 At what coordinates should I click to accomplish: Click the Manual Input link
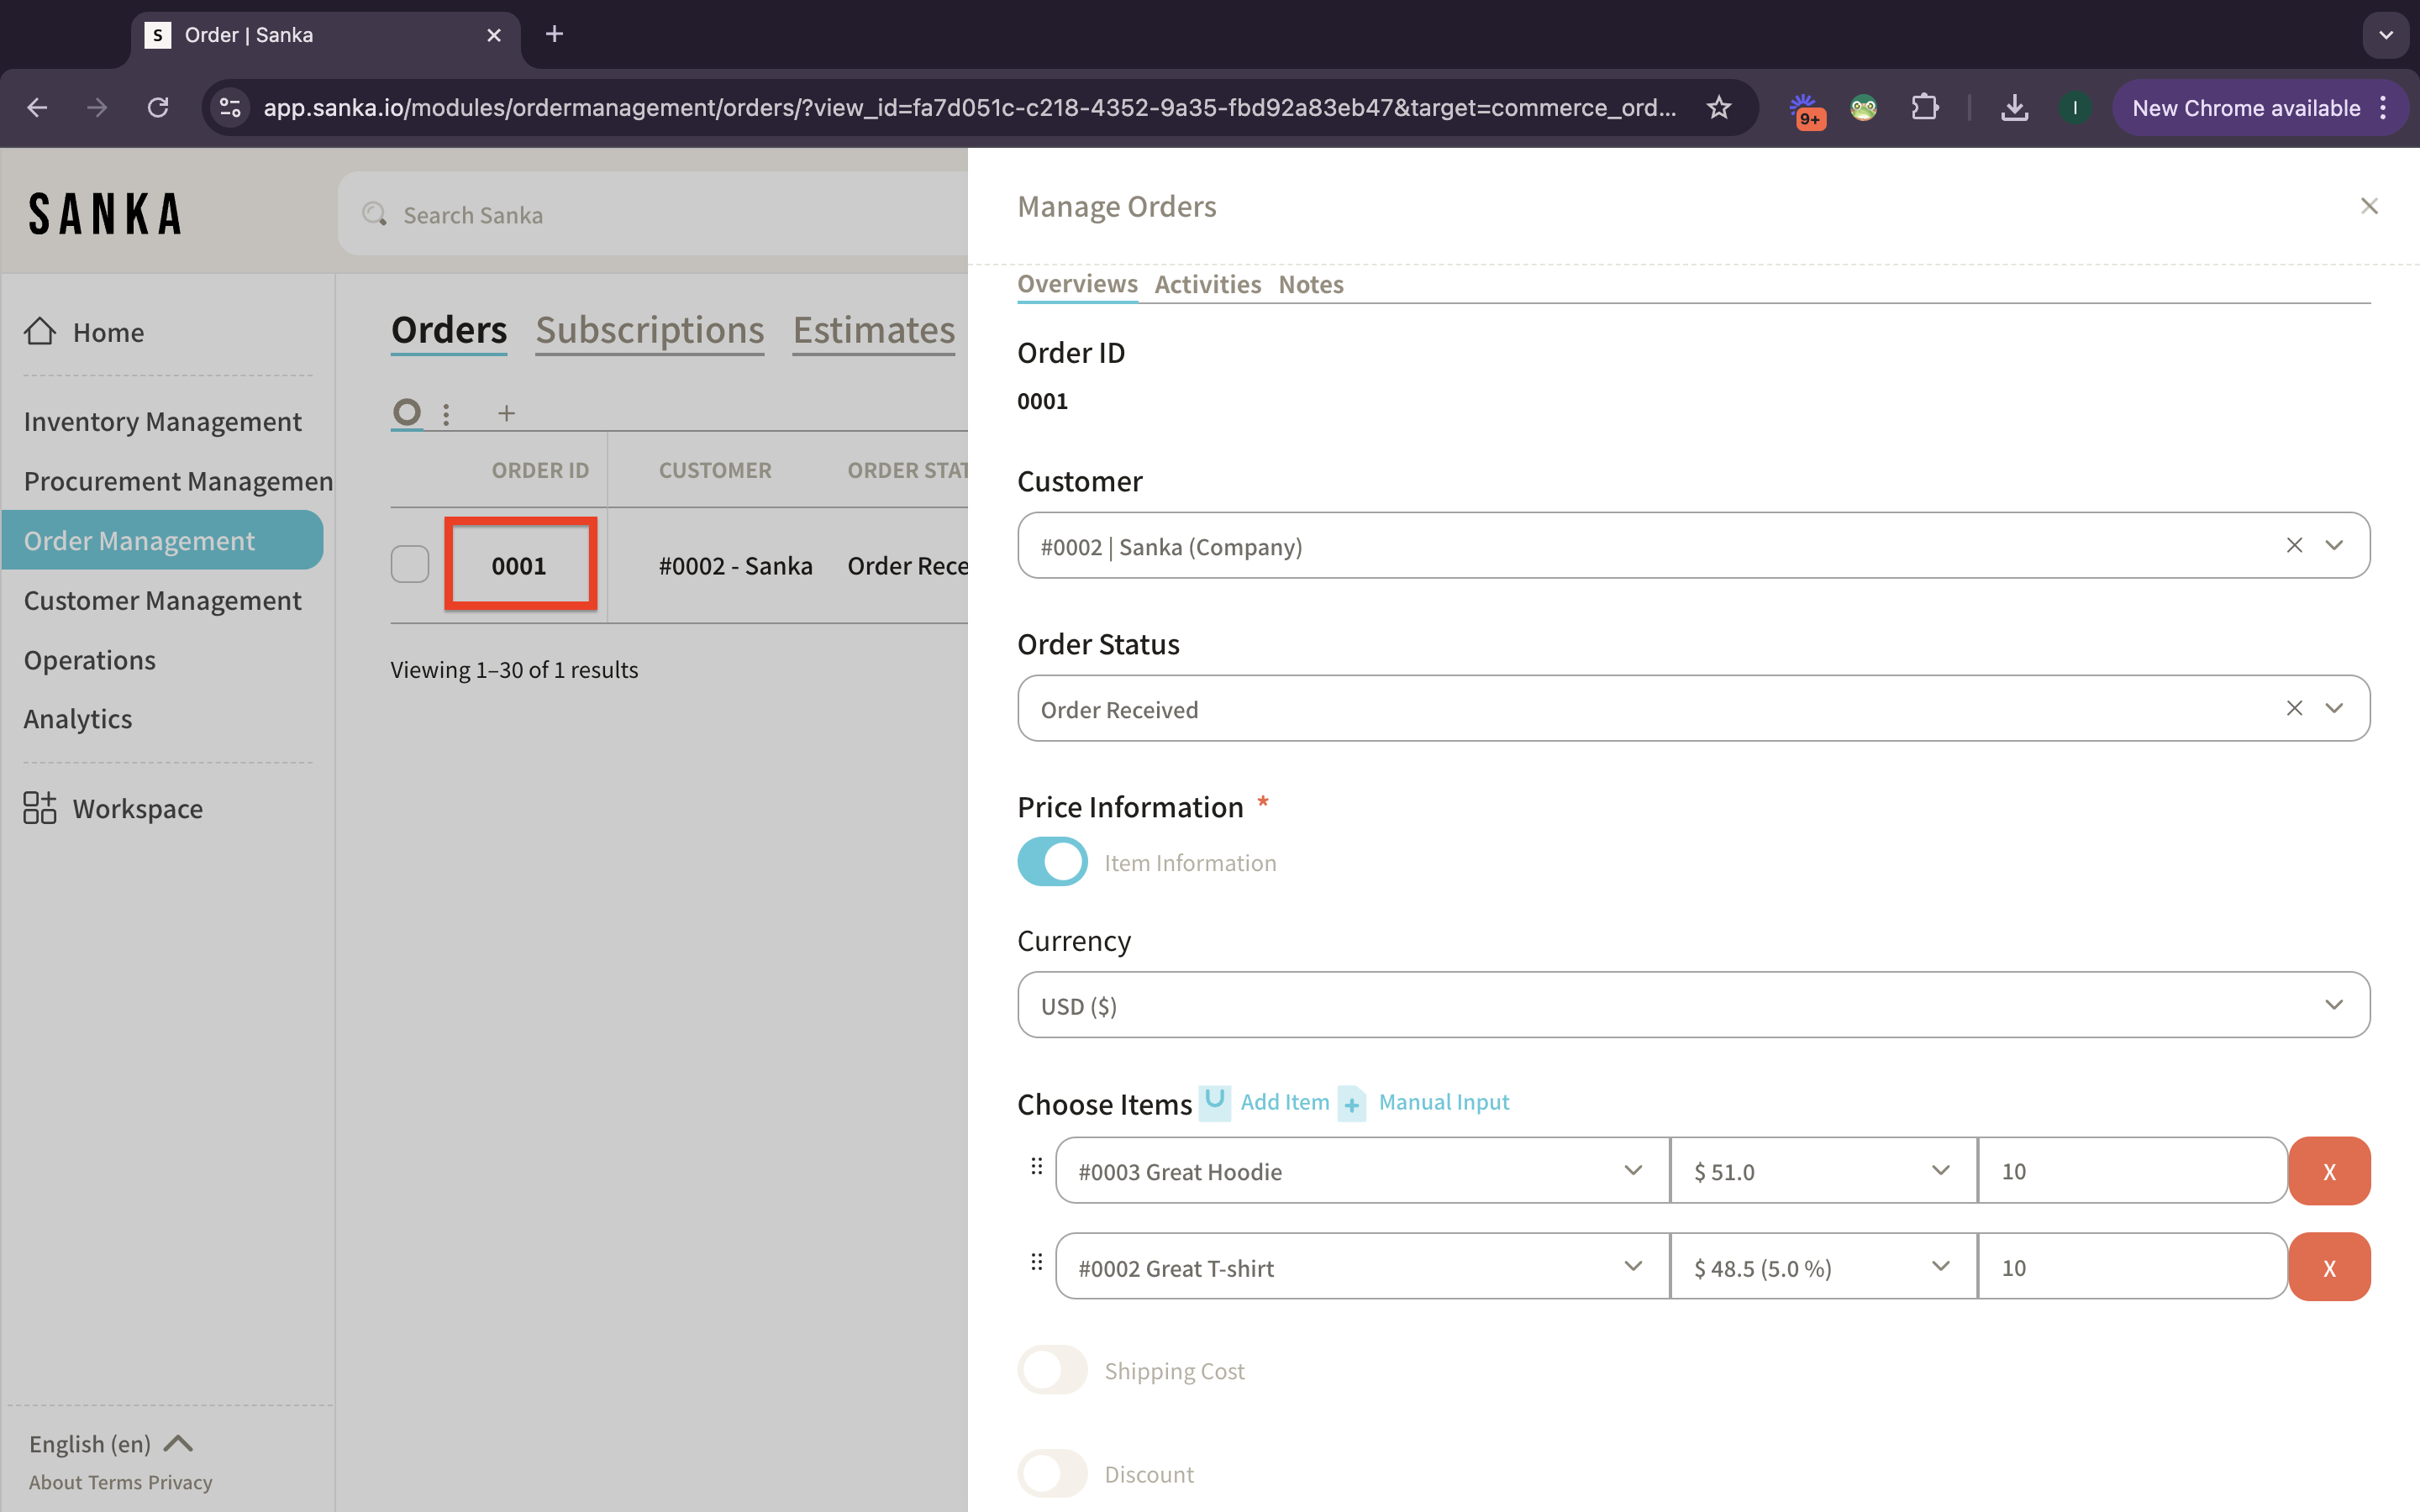(x=1443, y=1102)
